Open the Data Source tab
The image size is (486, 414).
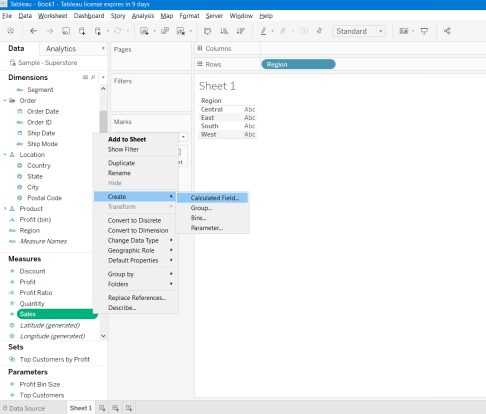point(24,408)
